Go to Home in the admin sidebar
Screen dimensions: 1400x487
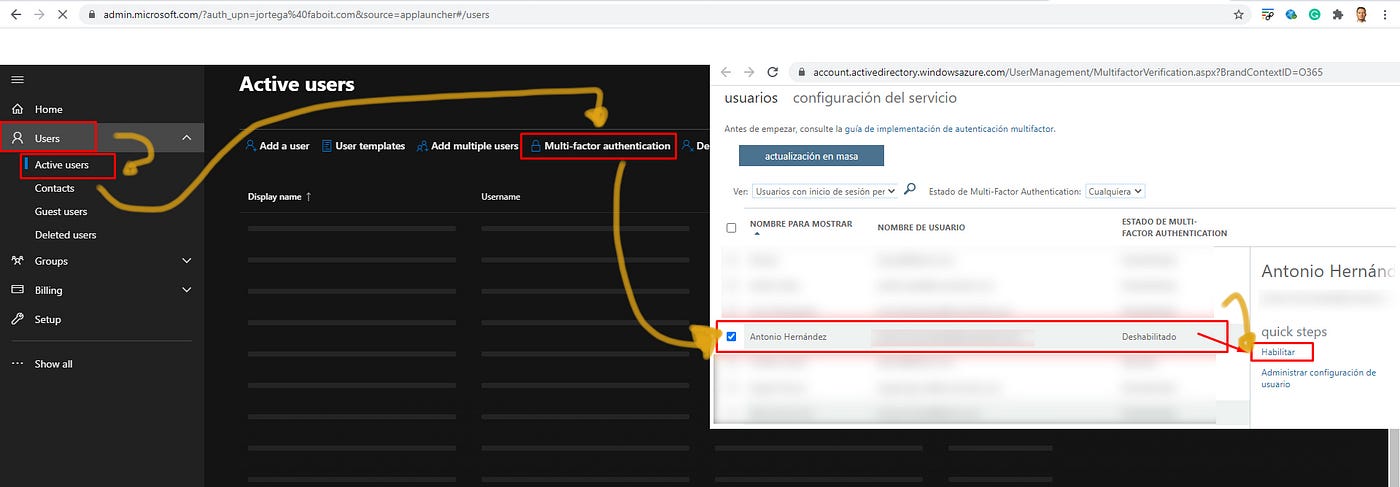click(48, 109)
